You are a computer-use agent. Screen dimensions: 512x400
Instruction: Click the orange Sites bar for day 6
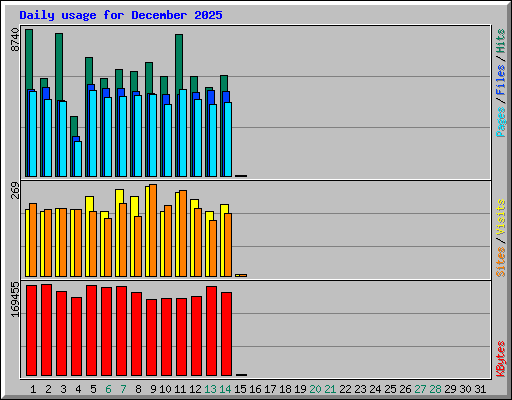tap(108, 247)
